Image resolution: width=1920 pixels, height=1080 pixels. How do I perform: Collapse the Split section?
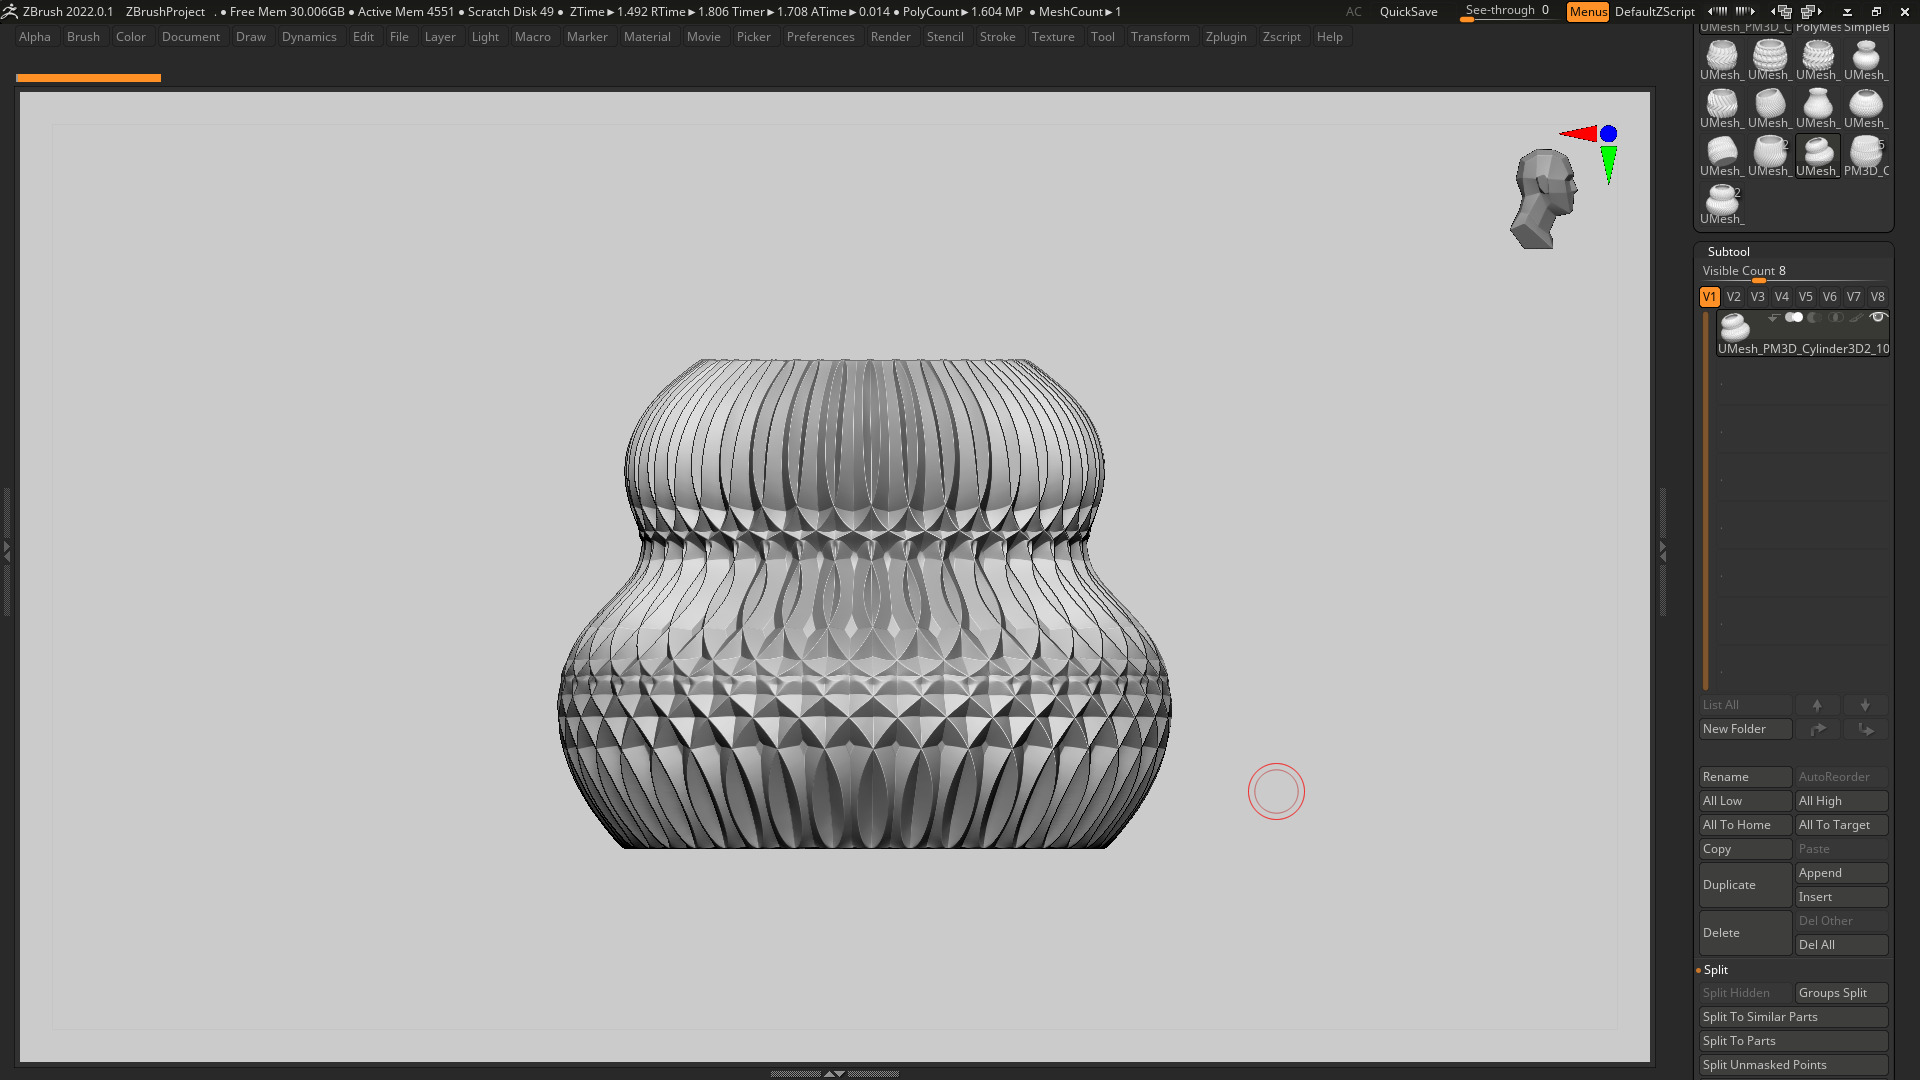click(x=1716, y=970)
